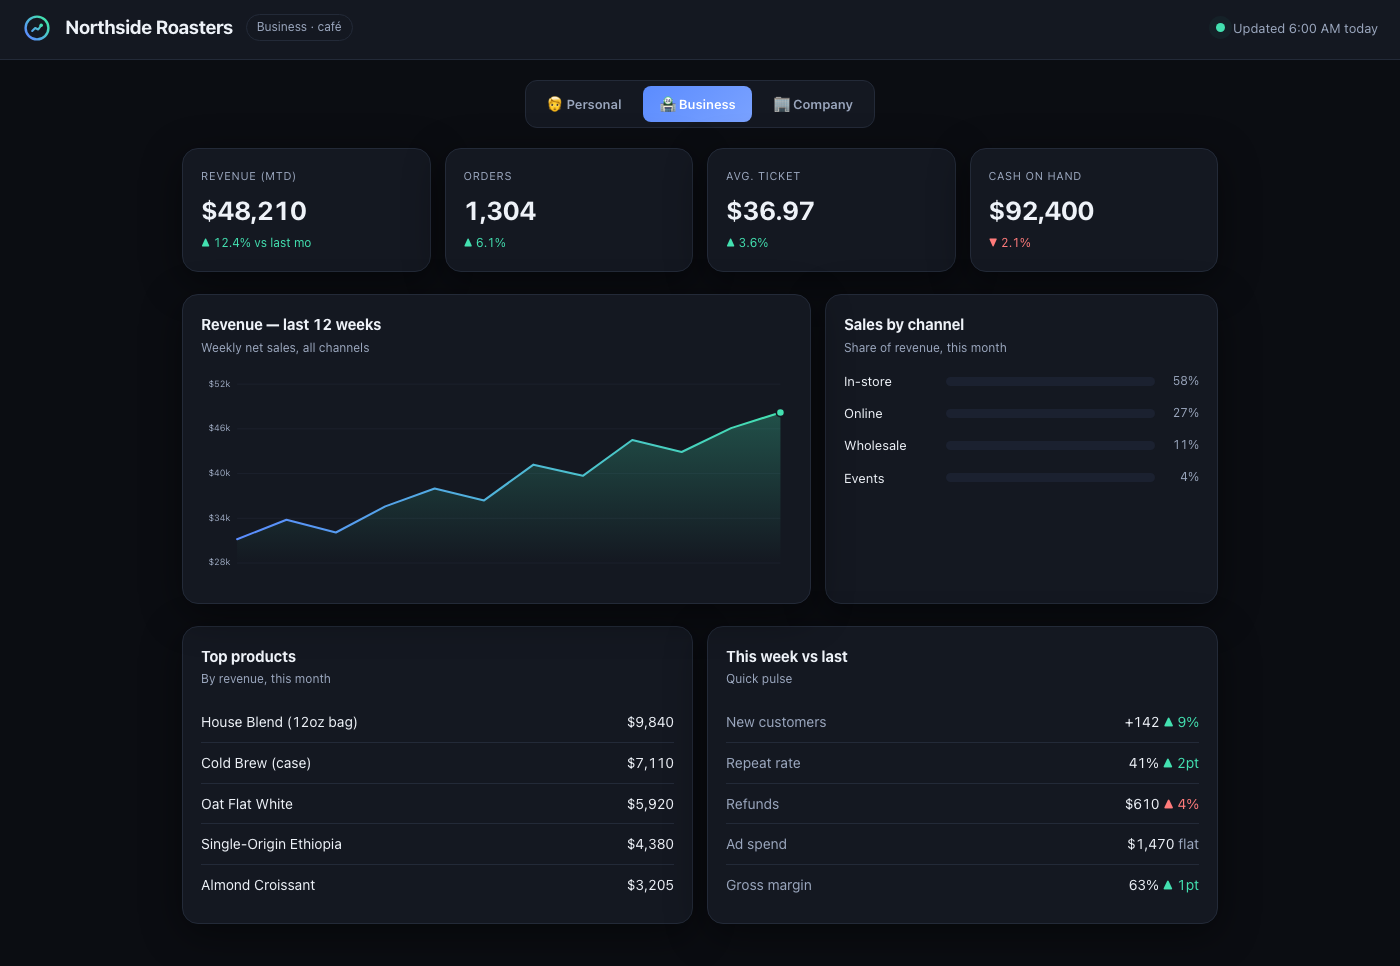Open the Company tab

(x=813, y=104)
